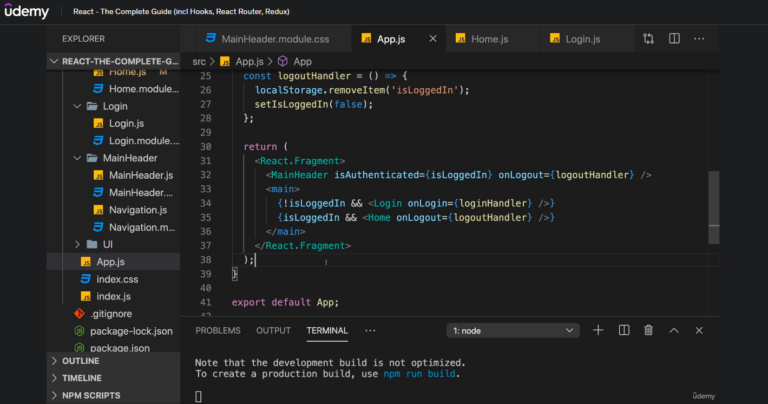Open the editor more actions ellipsis

(699, 39)
